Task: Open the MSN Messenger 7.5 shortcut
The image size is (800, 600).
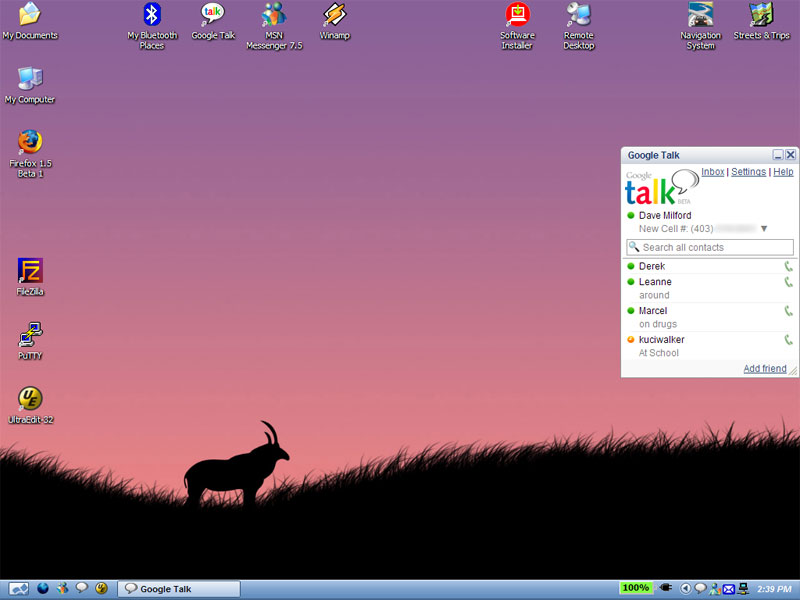Action: click(x=274, y=15)
